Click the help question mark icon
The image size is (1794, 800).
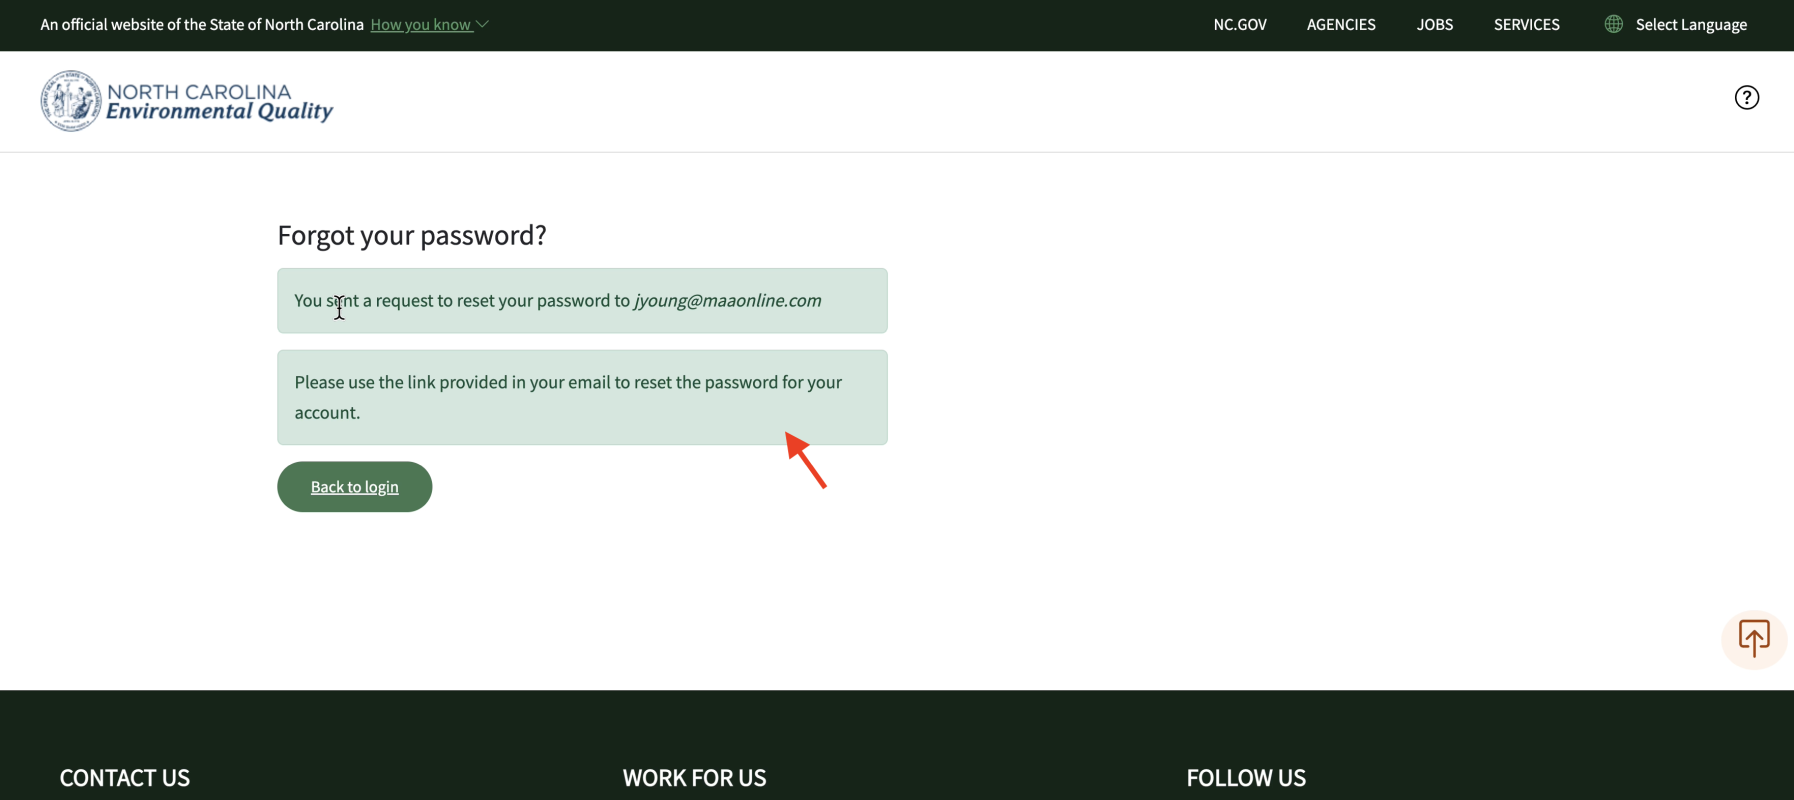point(1746,97)
